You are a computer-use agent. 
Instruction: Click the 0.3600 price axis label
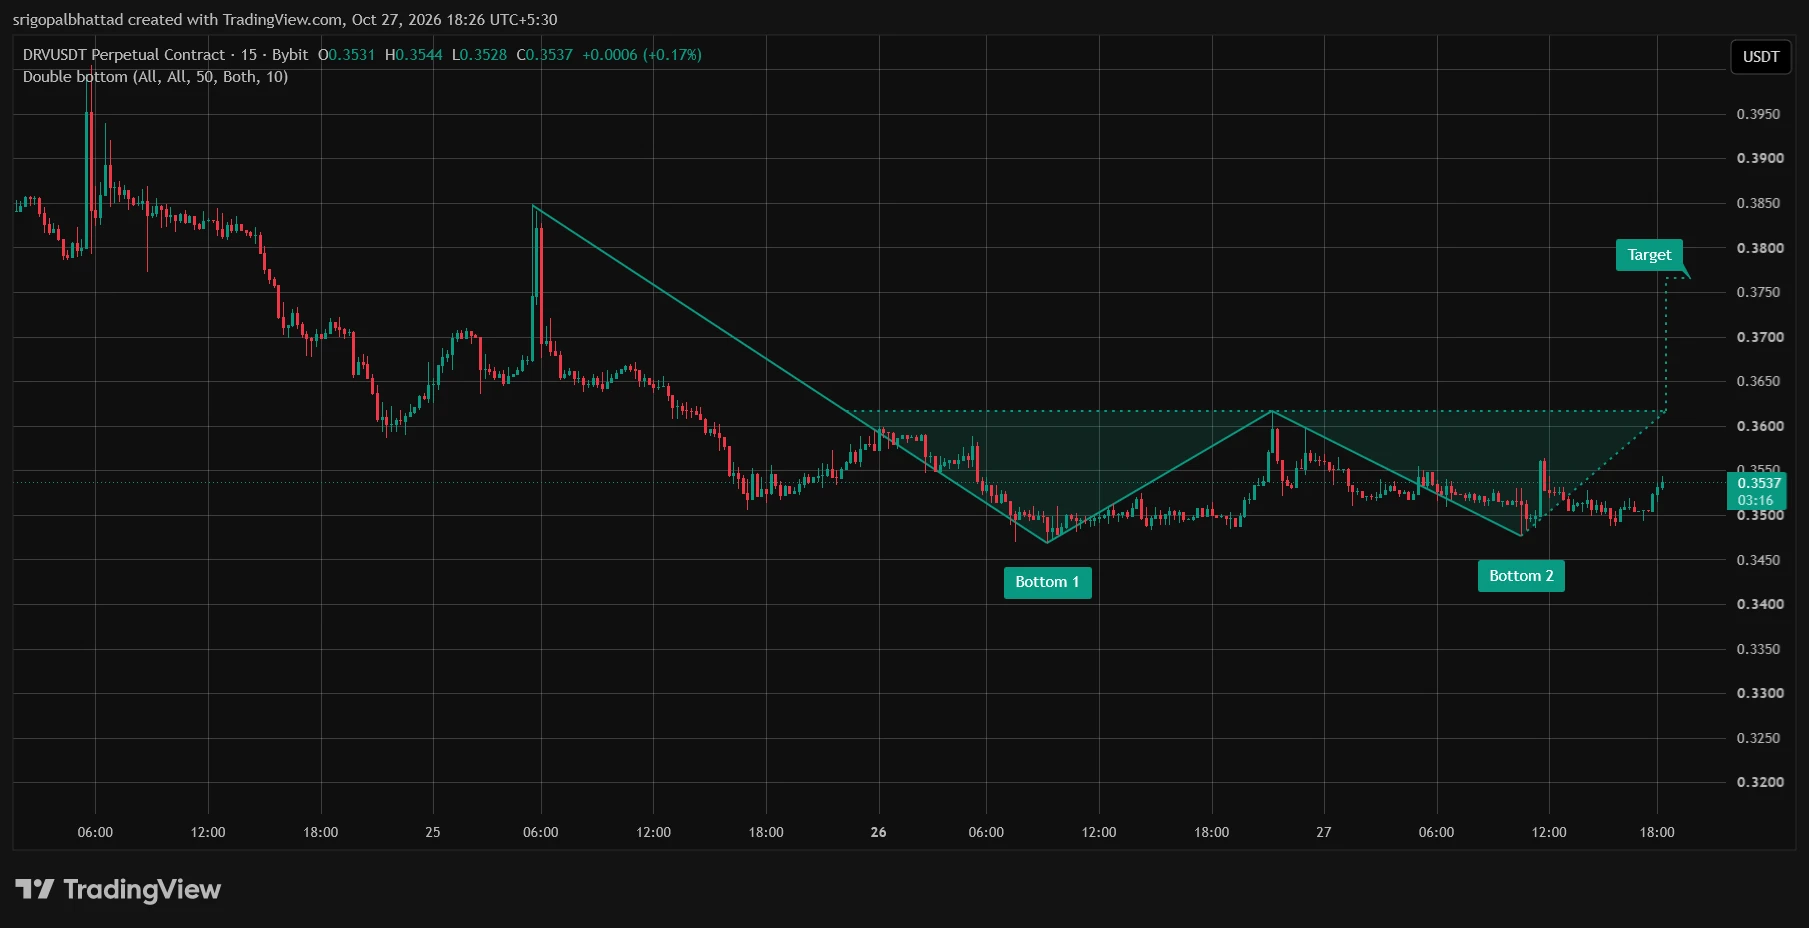pos(1758,426)
